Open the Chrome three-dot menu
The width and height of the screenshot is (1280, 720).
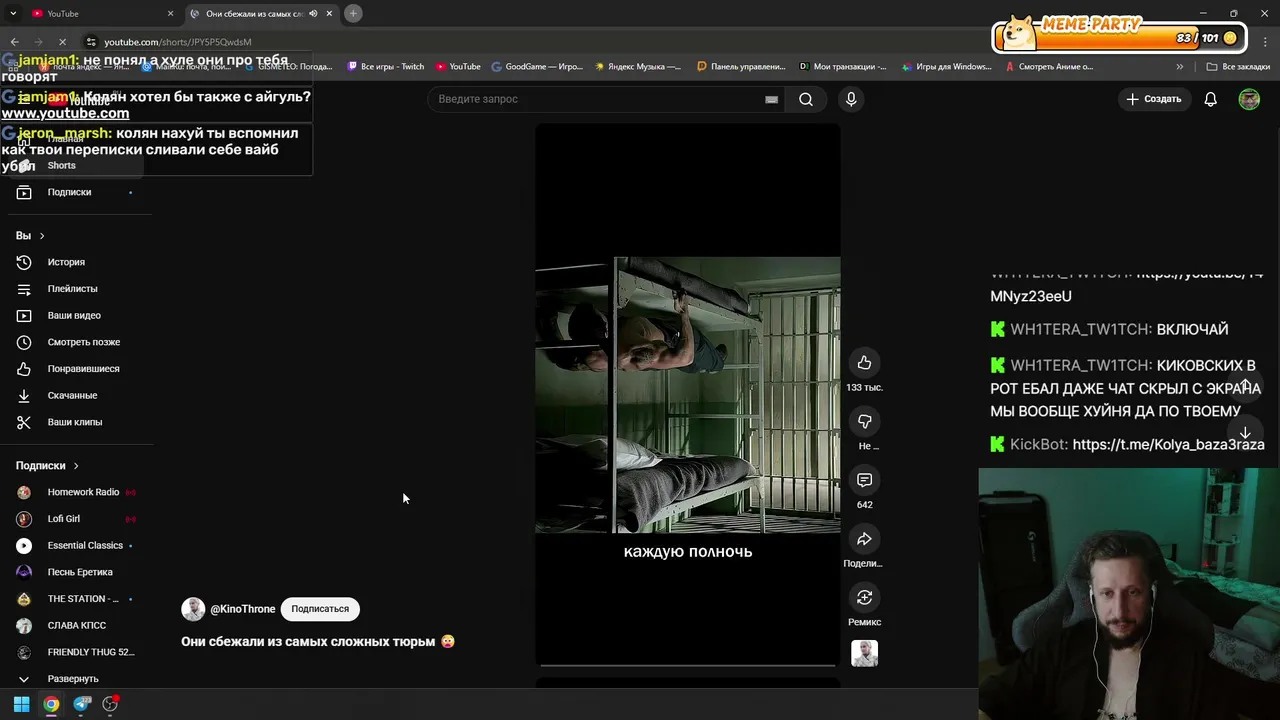tap(1263, 42)
